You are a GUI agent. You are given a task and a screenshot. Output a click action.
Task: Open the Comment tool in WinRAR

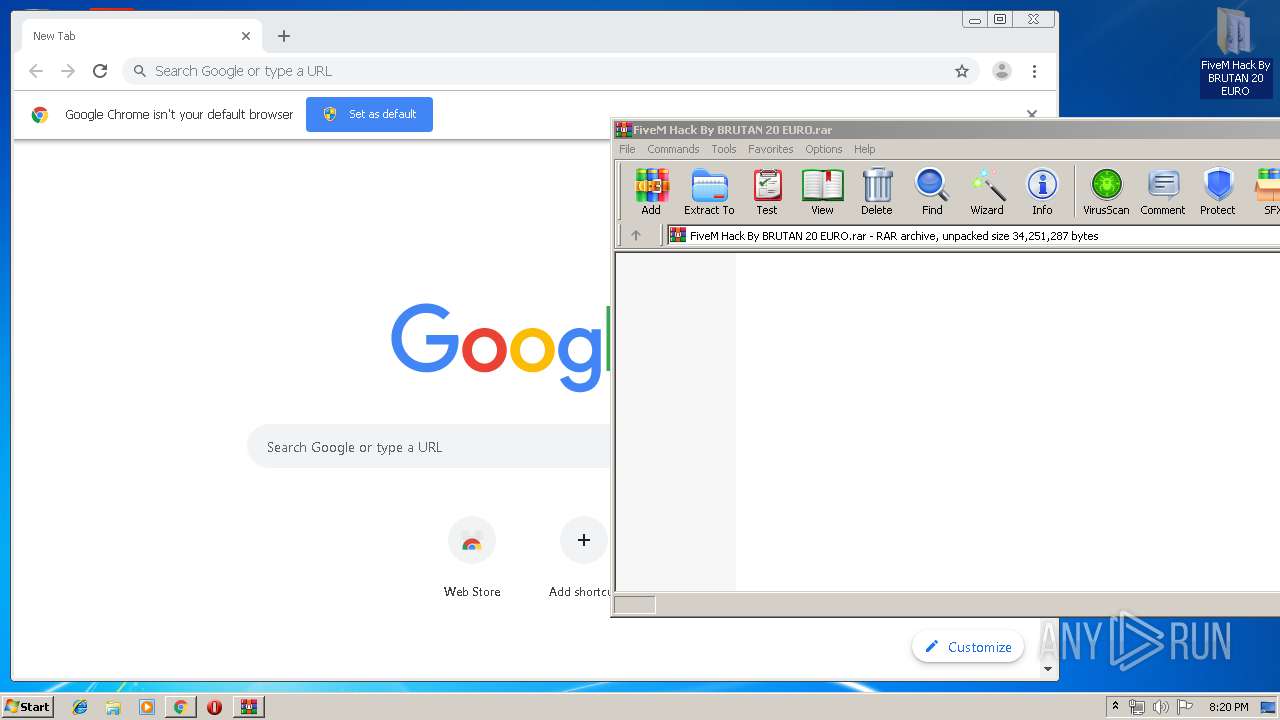1163,191
